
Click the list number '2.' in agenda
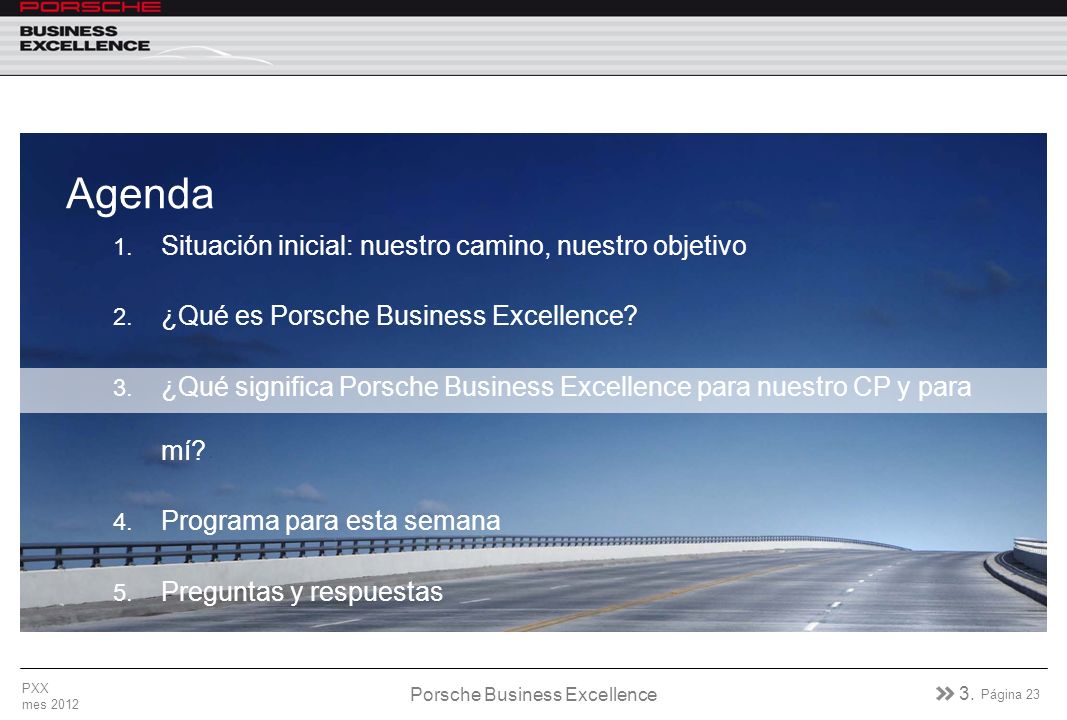tap(122, 318)
